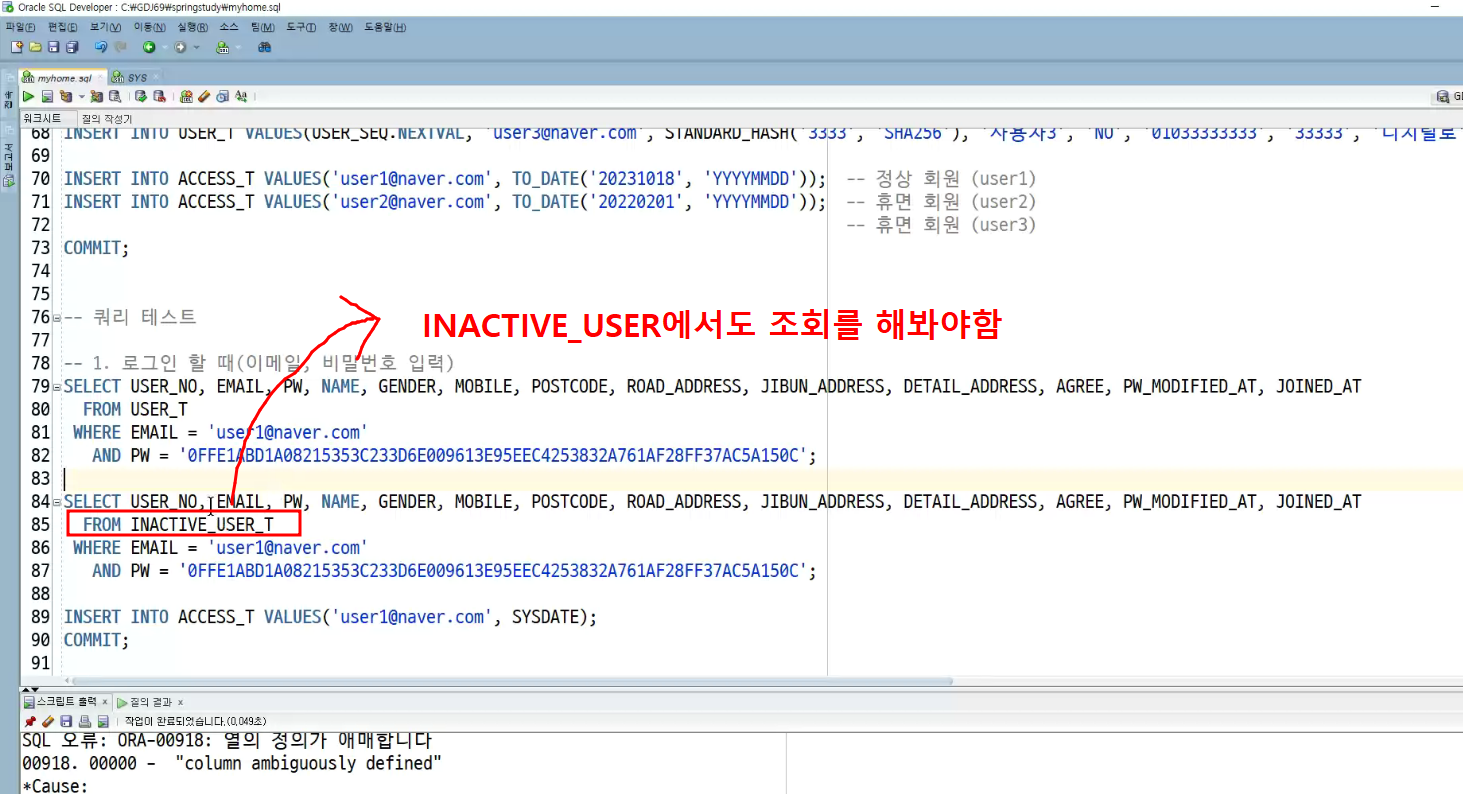Close the myhome.sql tab
1463x794 pixels.
100,77
